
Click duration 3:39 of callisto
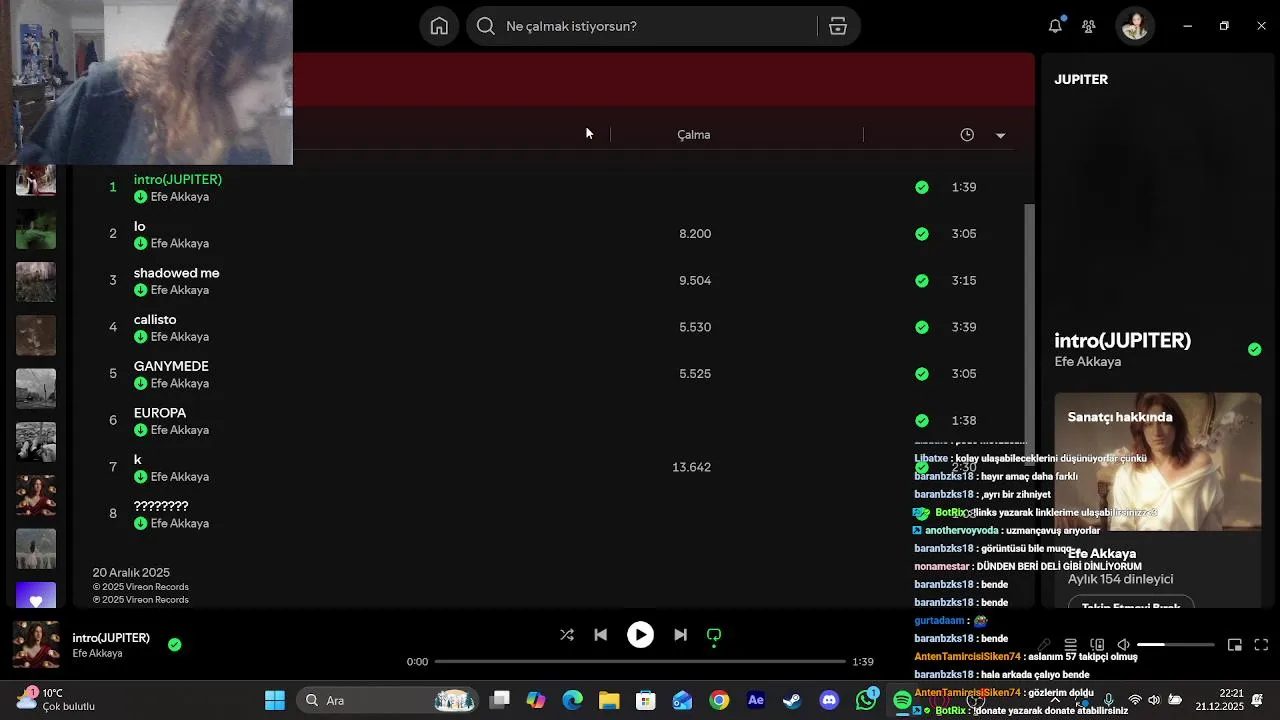[x=964, y=327]
